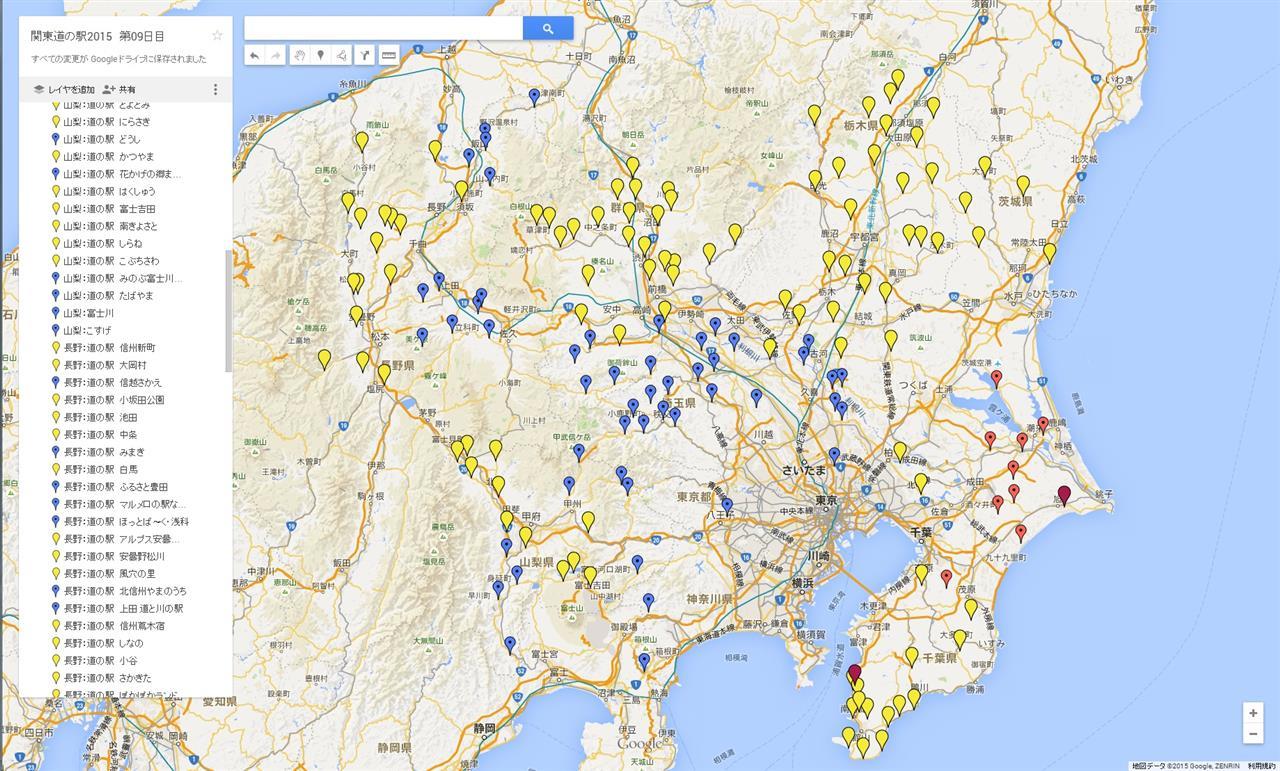The image size is (1280, 771).
Task: Select list item 道の駅 富士吉田
Action: [x=110, y=209]
